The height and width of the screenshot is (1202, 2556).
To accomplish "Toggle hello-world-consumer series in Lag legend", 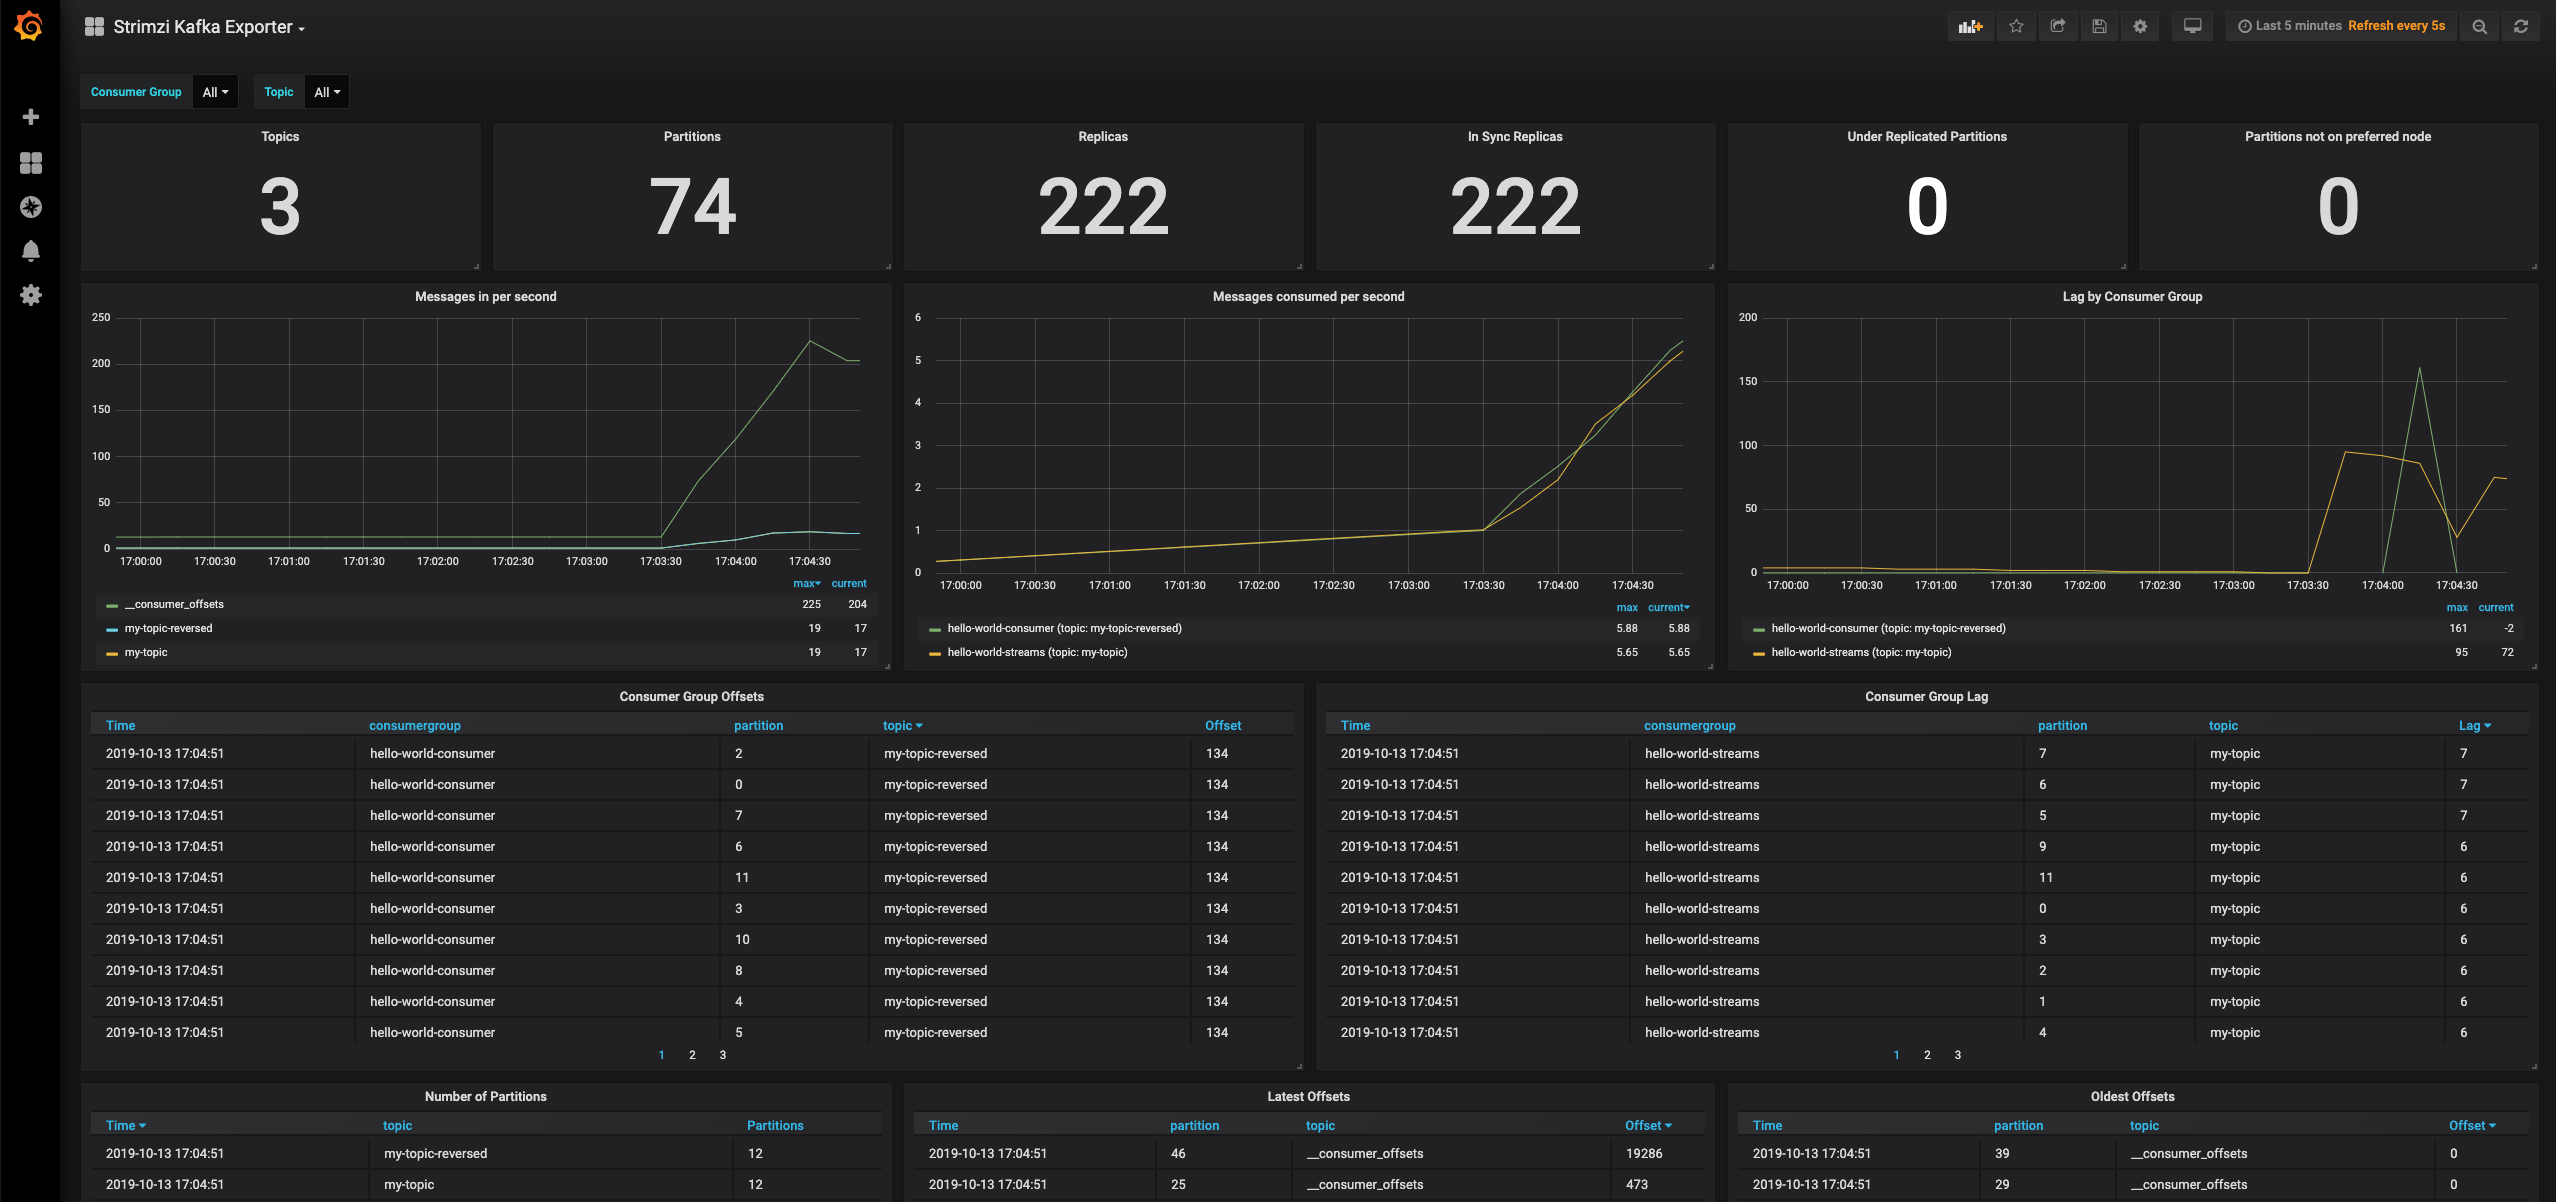I will pos(1888,628).
